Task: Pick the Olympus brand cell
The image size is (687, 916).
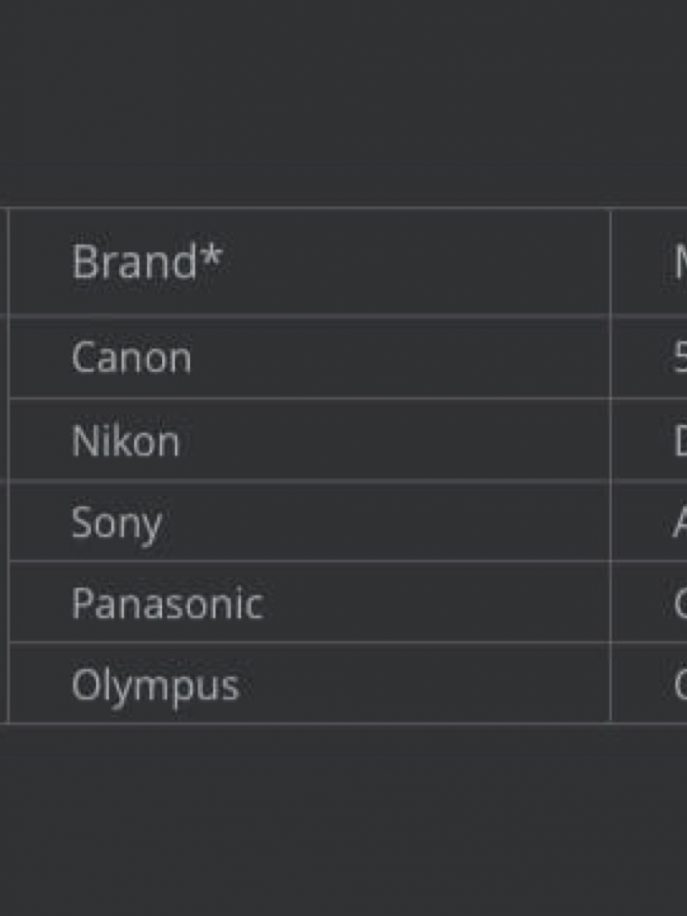Action: [155, 685]
